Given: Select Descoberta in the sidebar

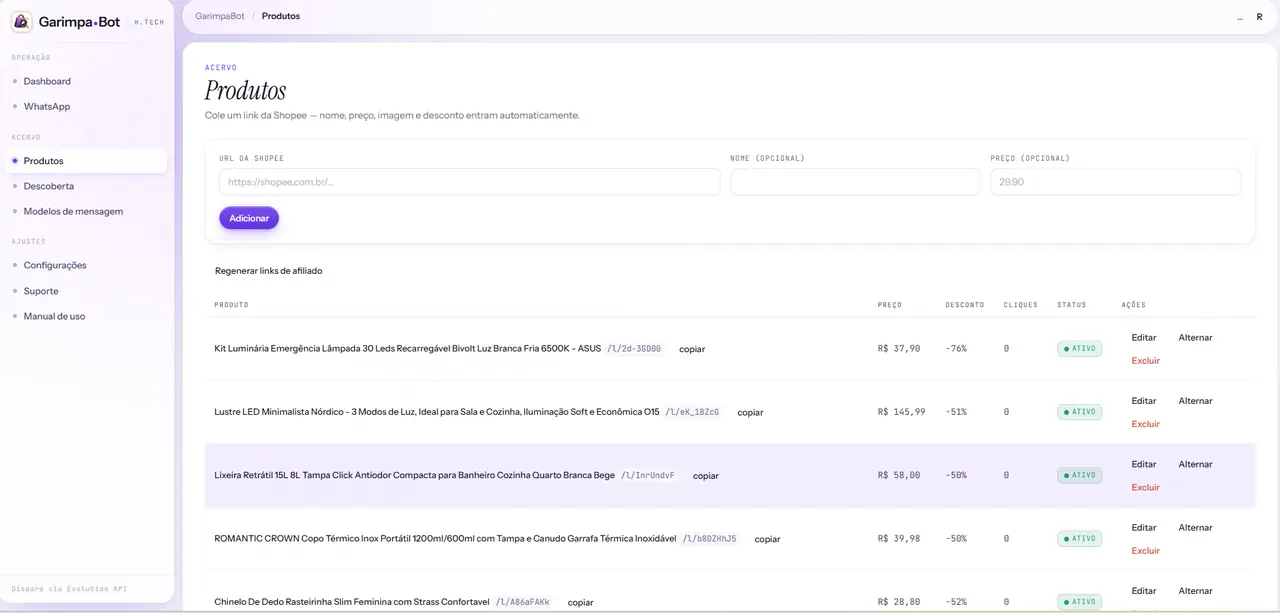Looking at the screenshot, I should click(x=49, y=186).
